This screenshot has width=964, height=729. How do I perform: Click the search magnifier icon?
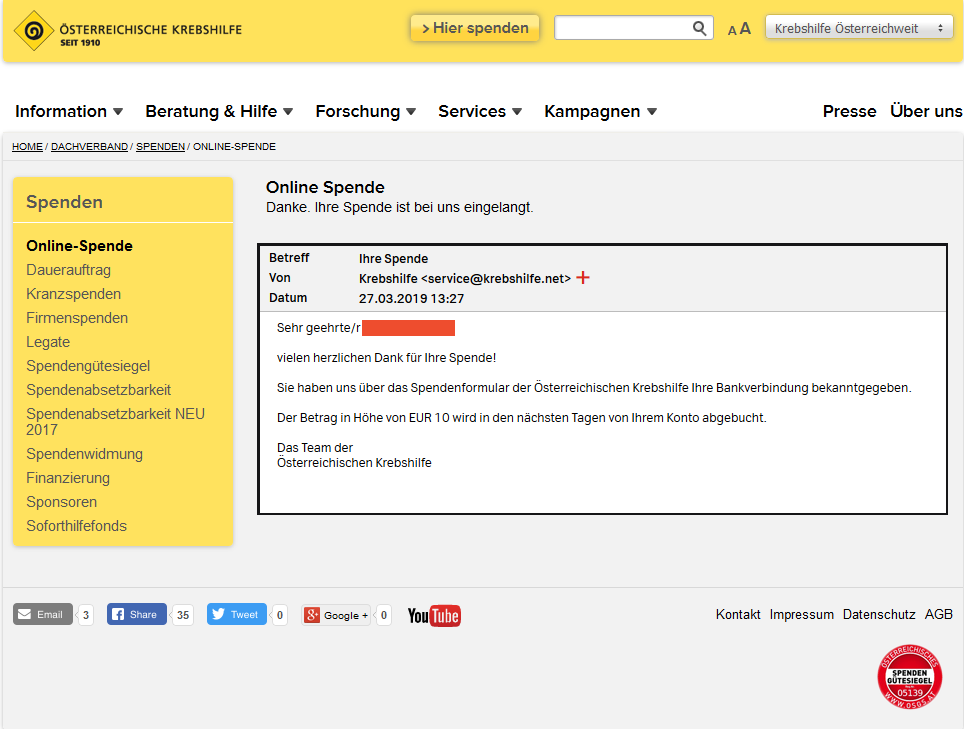coord(700,28)
